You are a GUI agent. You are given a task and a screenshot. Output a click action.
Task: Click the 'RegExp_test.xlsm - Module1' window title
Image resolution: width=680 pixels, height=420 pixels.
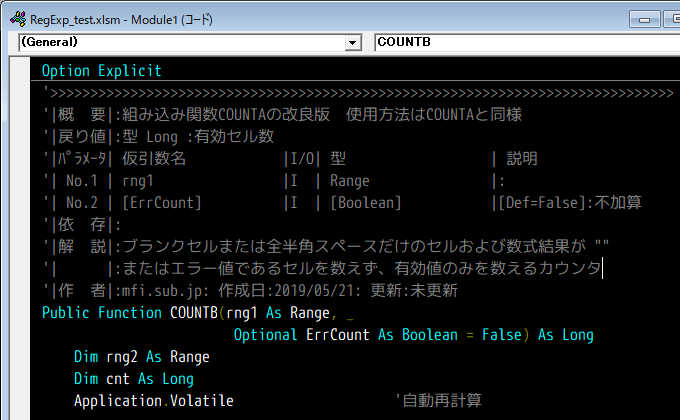121,20
